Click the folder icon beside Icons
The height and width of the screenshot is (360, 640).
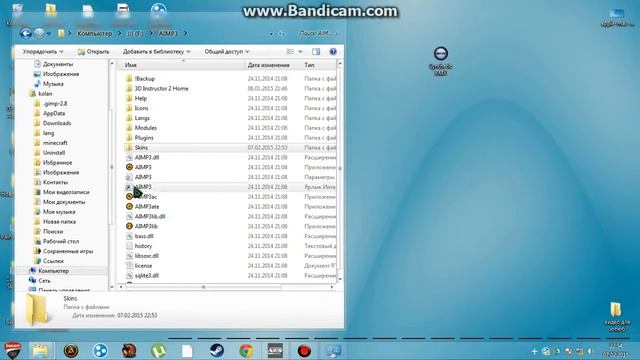pos(129,108)
